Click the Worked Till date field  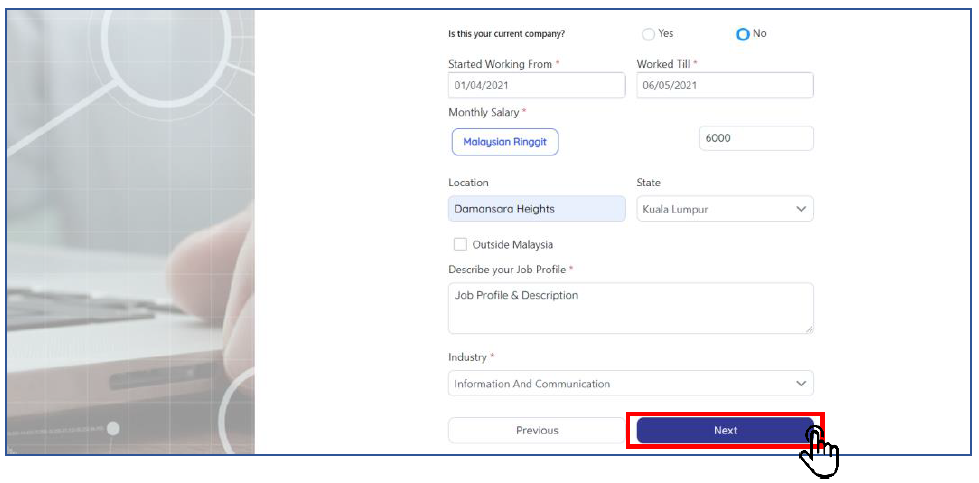coord(725,85)
